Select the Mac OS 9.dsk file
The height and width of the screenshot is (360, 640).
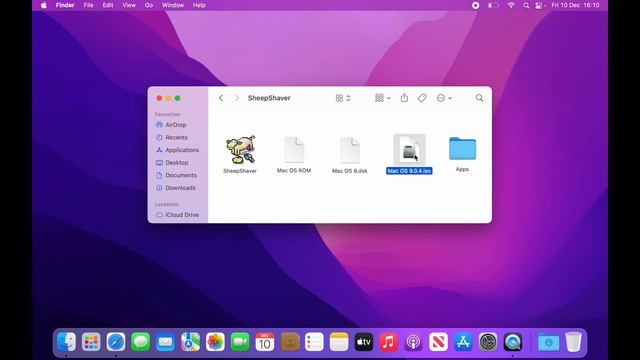coord(350,149)
